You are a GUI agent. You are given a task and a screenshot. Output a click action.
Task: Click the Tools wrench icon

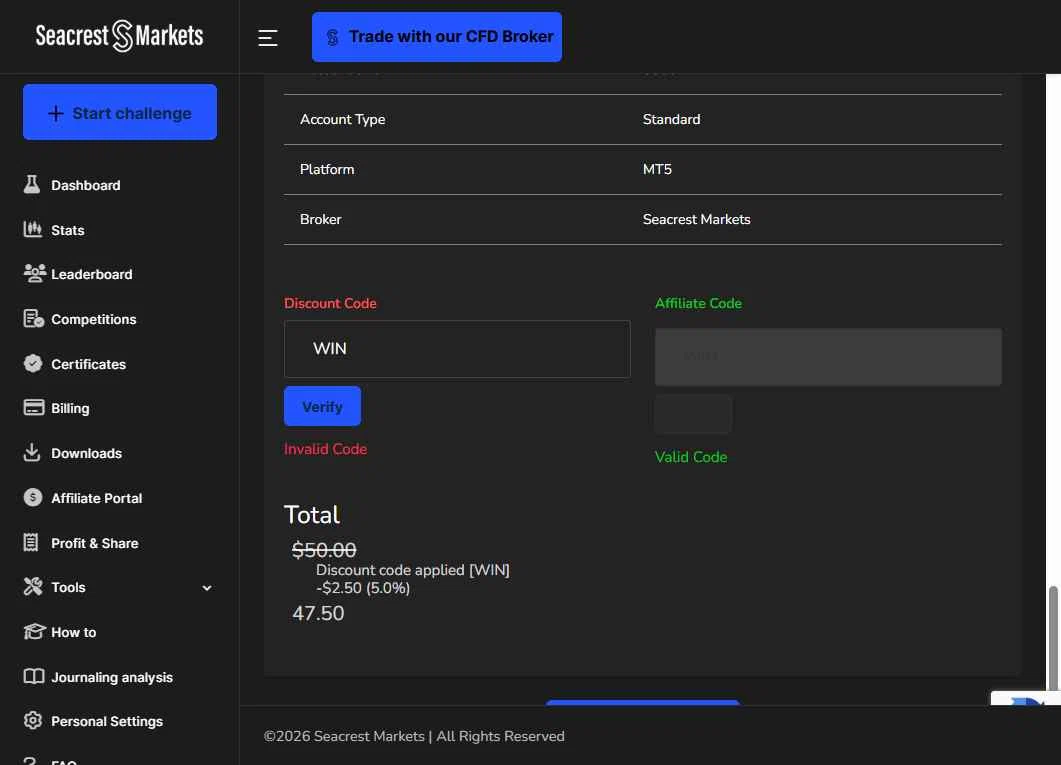(x=32, y=586)
